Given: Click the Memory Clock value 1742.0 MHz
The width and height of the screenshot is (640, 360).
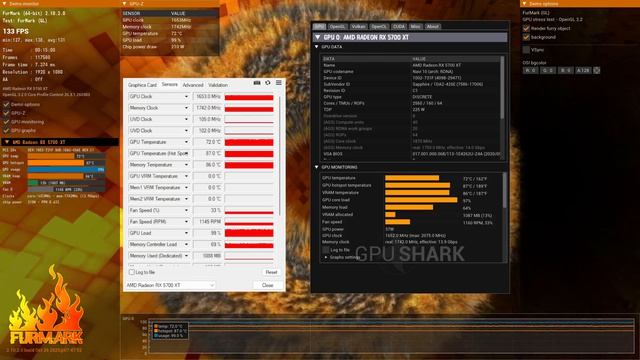Looking at the screenshot, I should tap(208, 108).
